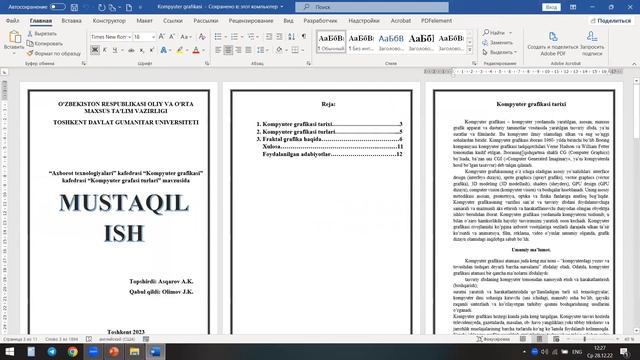
Task: Click the Increase font size icon
Action: [162, 37]
